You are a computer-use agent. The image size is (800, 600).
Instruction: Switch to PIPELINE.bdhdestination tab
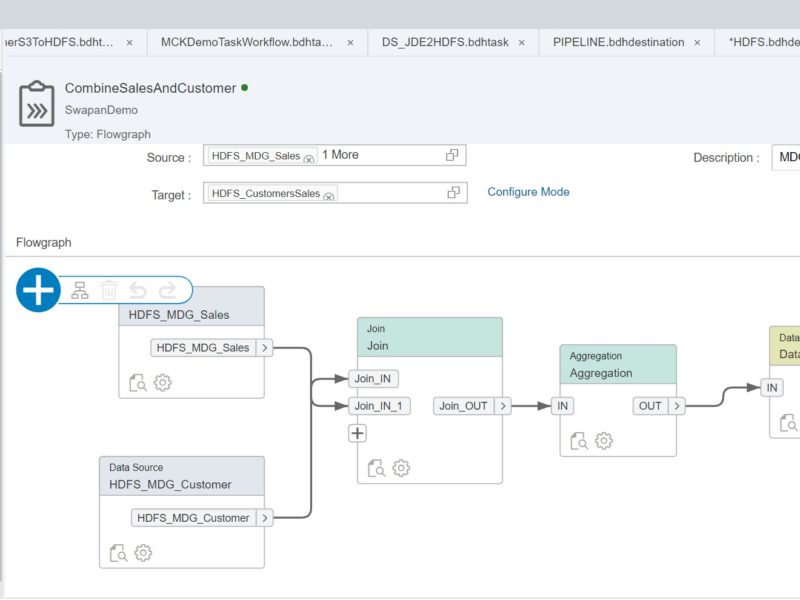coord(618,42)
